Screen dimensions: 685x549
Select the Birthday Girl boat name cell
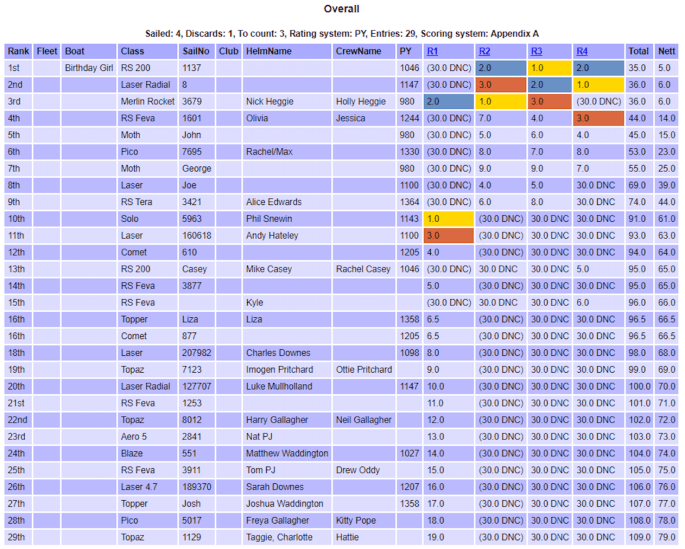click(88, 68)
